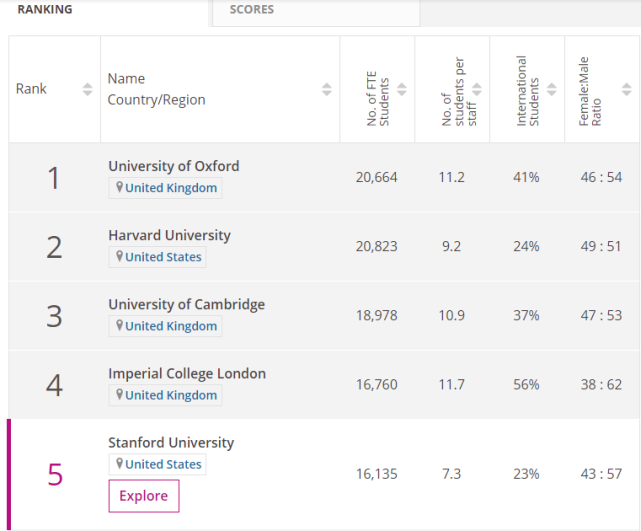
Task: Sort by students per staff arrows
Action: [476, 89]
